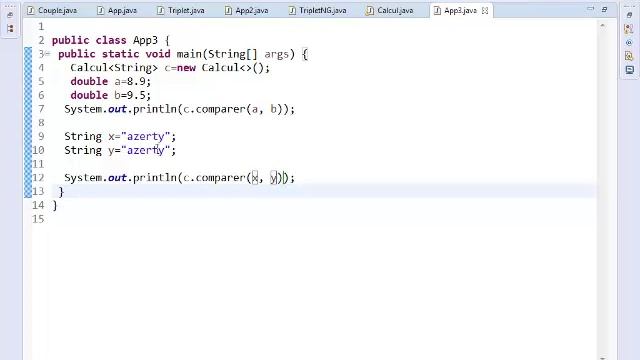Click the 'main' method name on line 3
The image size is (640, 360).
tap(189, 54)
